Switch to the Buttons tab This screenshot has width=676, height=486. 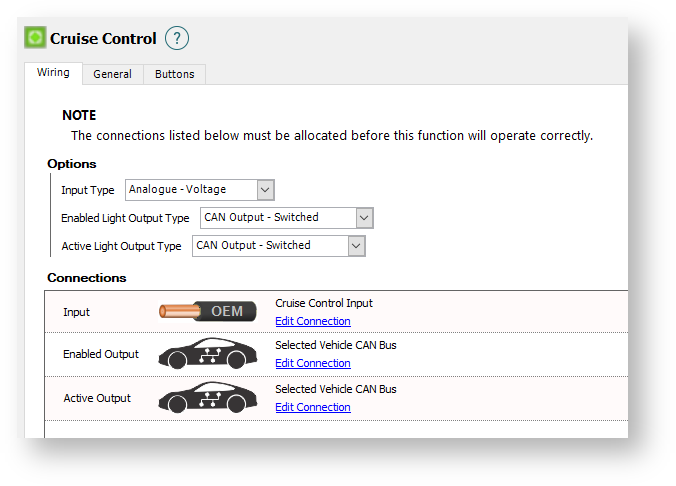coord(175,74)
